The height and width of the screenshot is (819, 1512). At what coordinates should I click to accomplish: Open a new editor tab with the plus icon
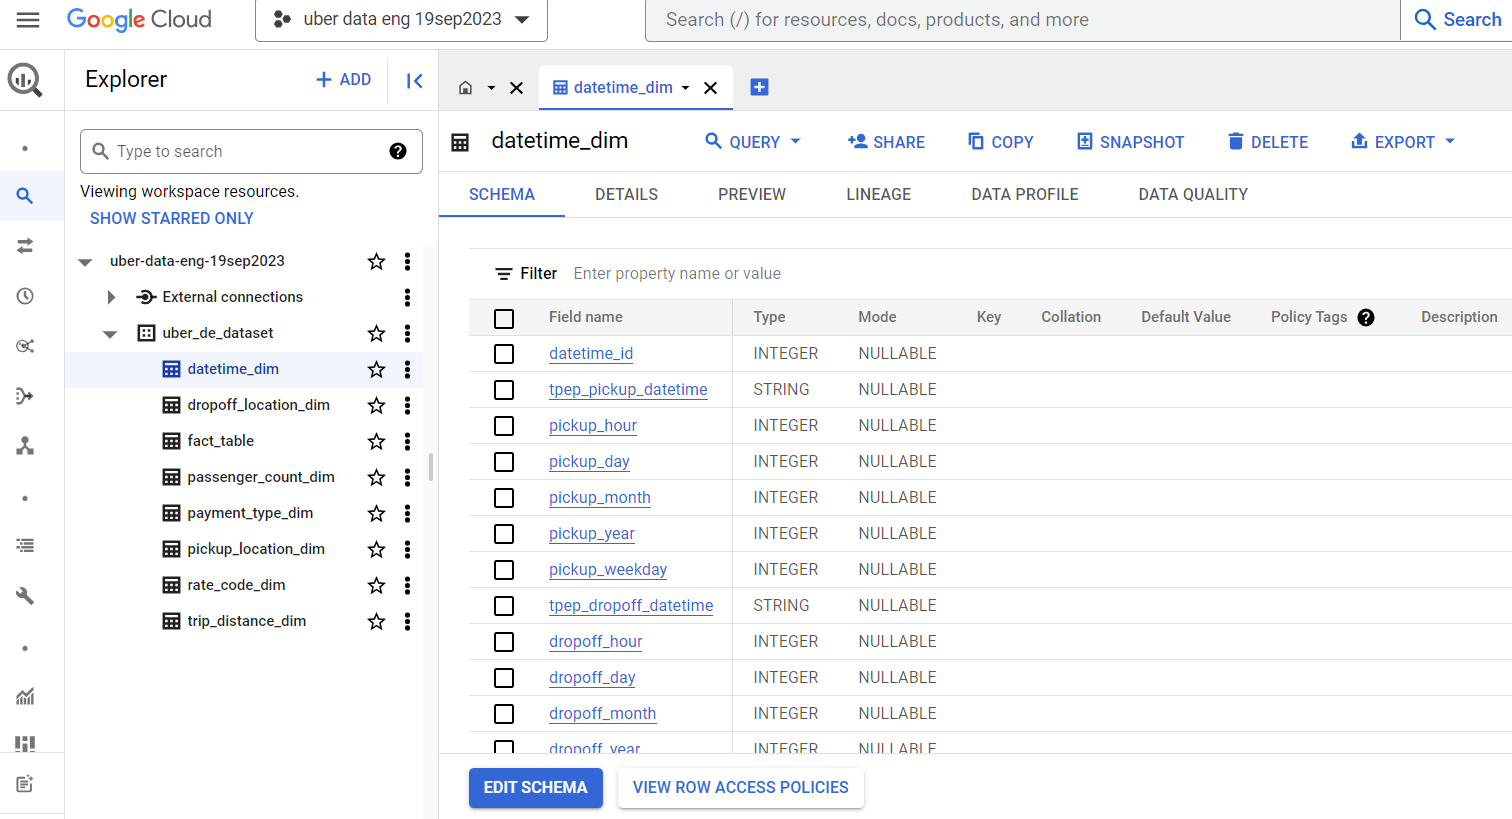coord(759,87)
